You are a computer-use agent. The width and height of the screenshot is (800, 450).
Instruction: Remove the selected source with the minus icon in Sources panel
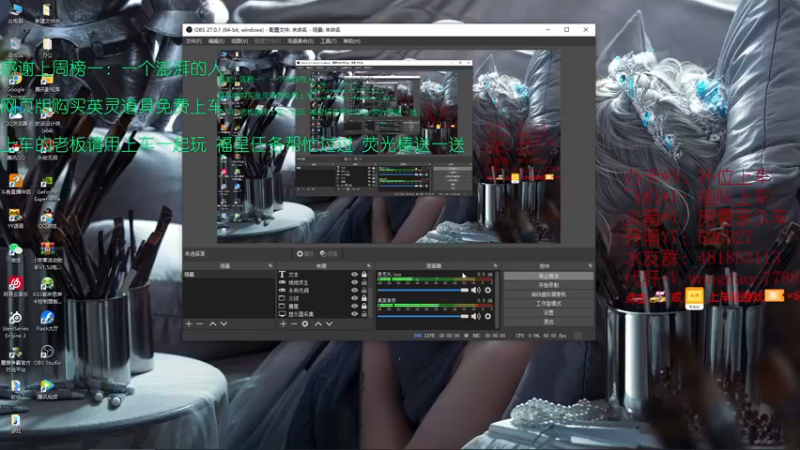294,324
